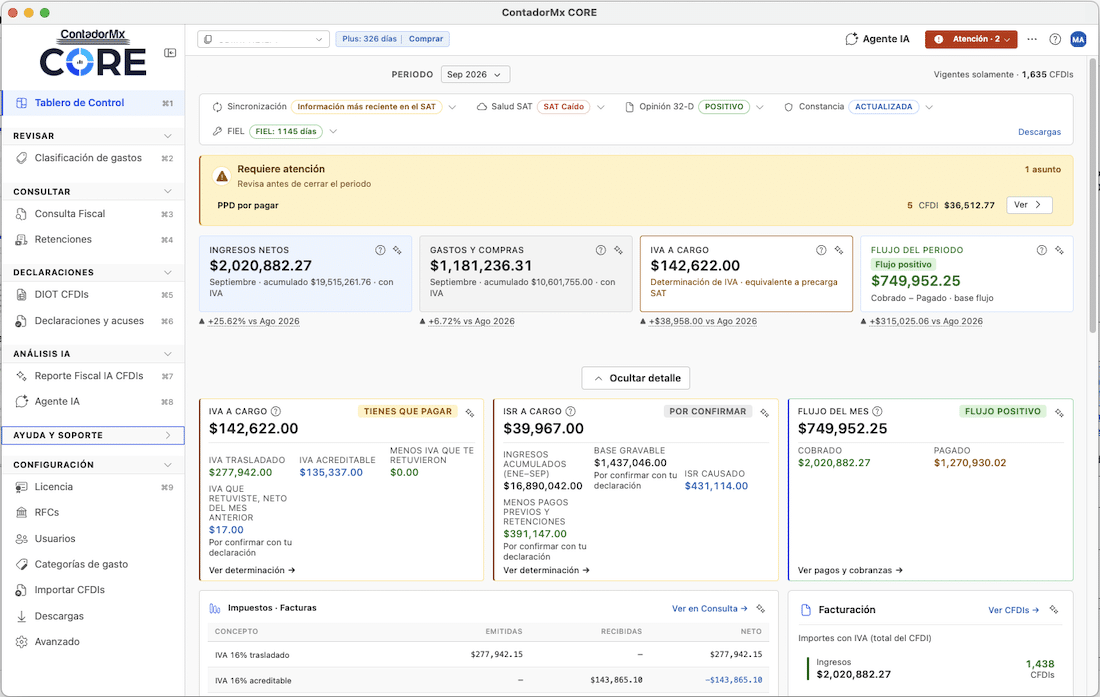Click help icon on Gastos y Compras card

click(601, 250)
